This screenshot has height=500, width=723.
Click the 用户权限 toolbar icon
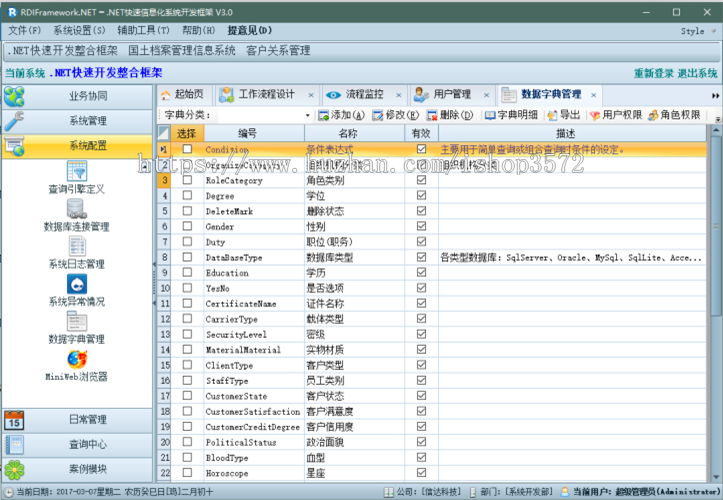595,115
